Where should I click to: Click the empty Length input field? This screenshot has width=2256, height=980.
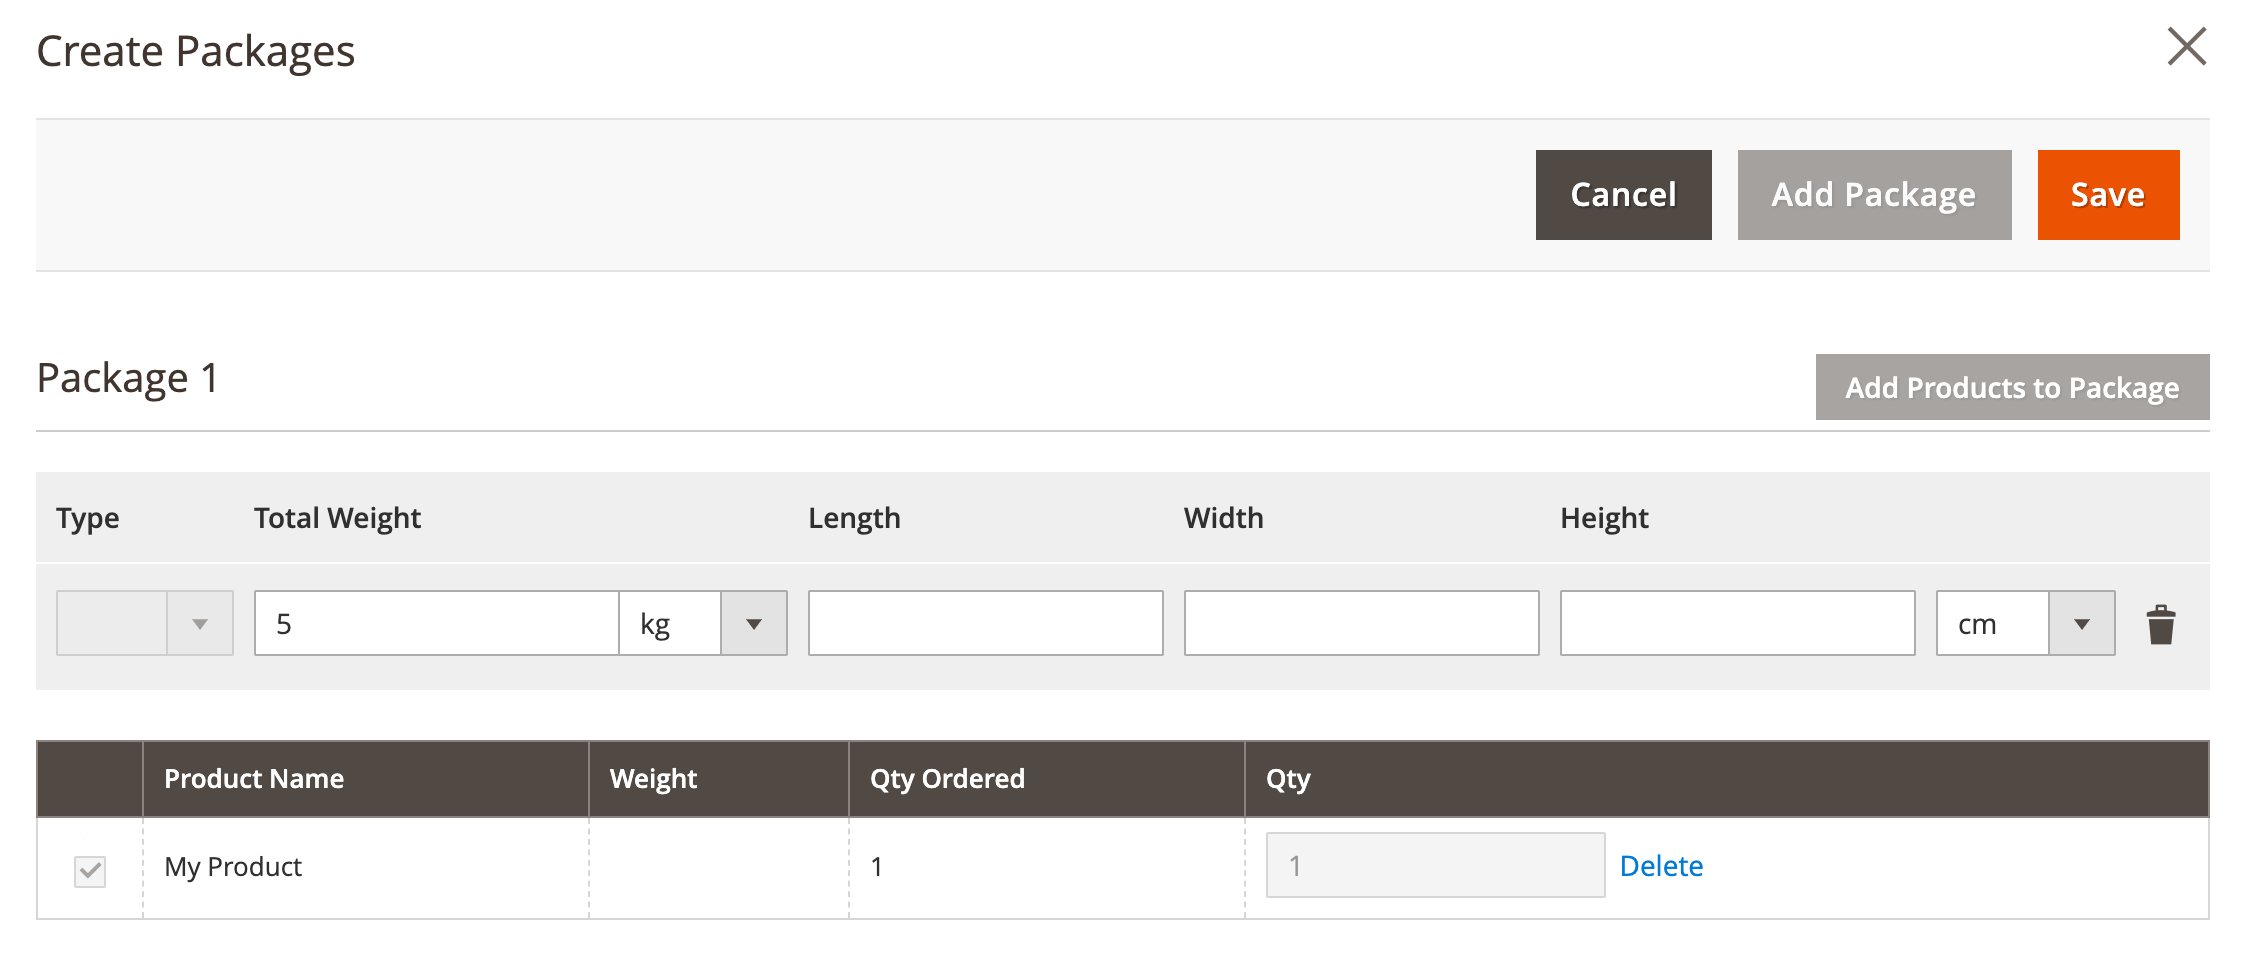click(x=984, y=622)
